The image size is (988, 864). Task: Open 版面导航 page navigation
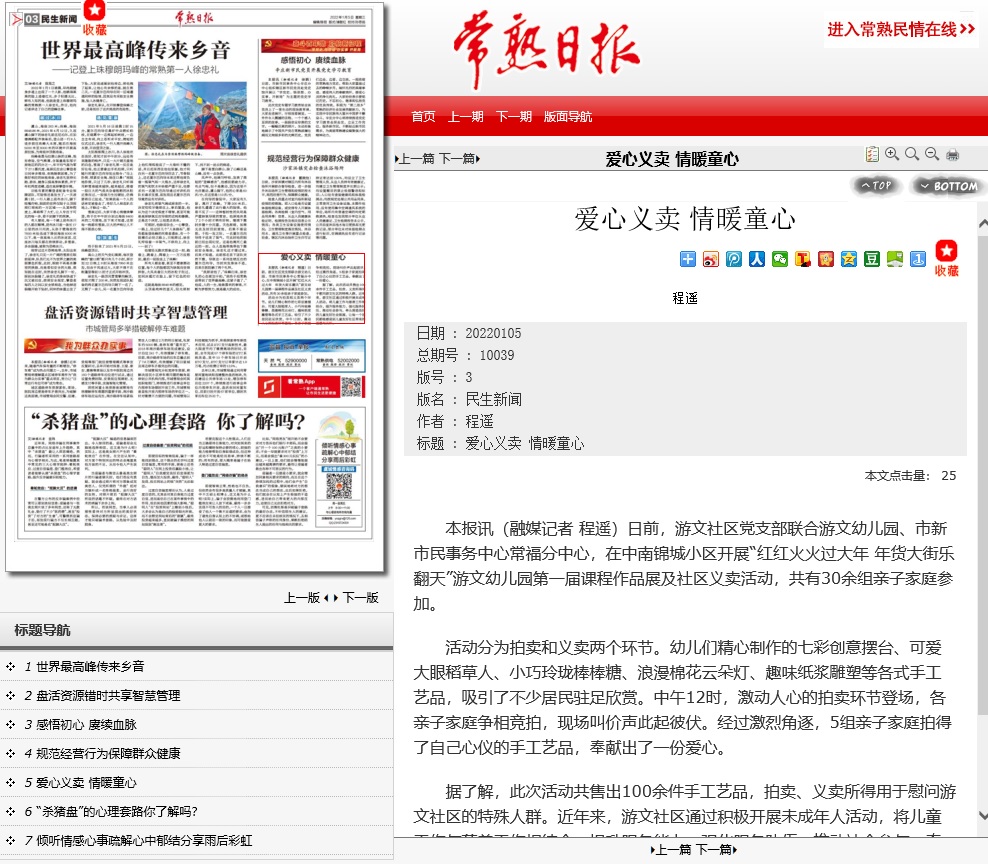(568, 117)
